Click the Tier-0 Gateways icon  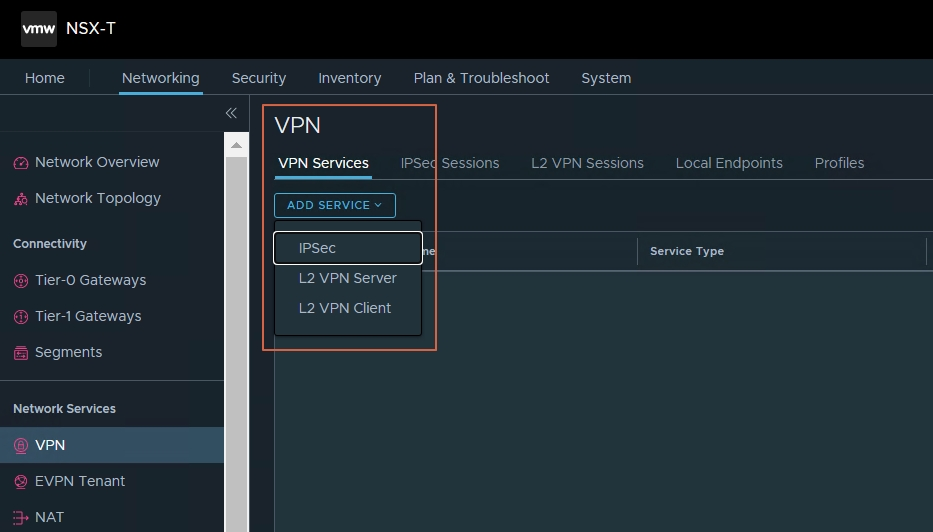(x=21, y=280)
